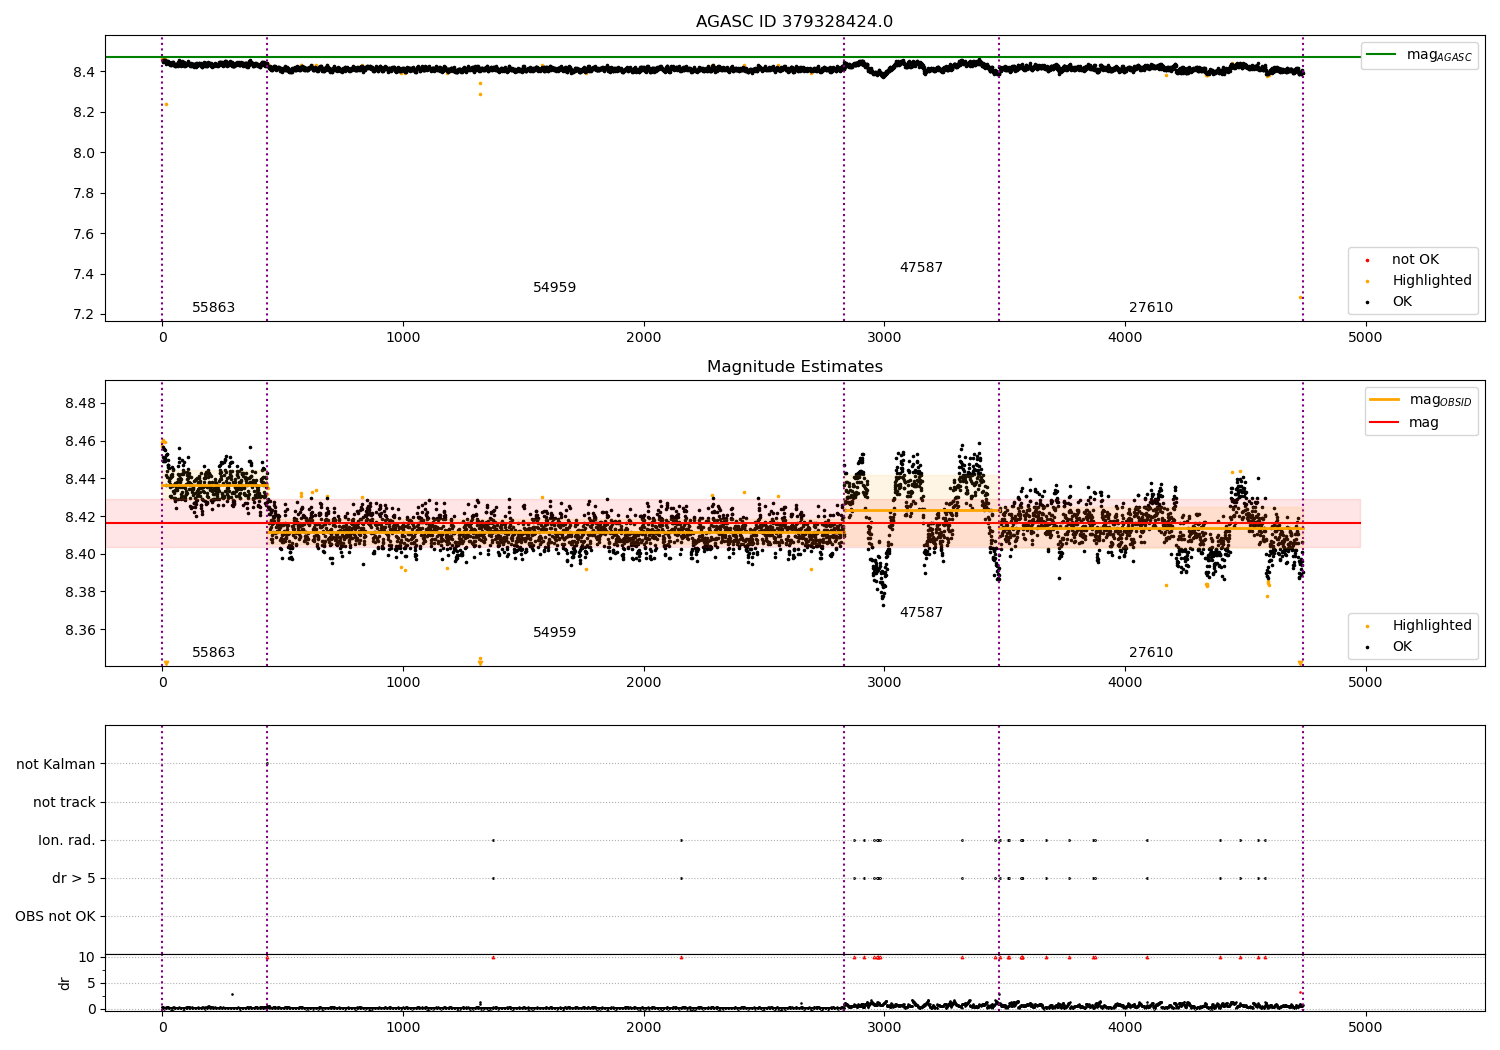Click the "8.0" y-axis tick label
This screenshot has height=1050, width=1500.
tap(84, 153)
